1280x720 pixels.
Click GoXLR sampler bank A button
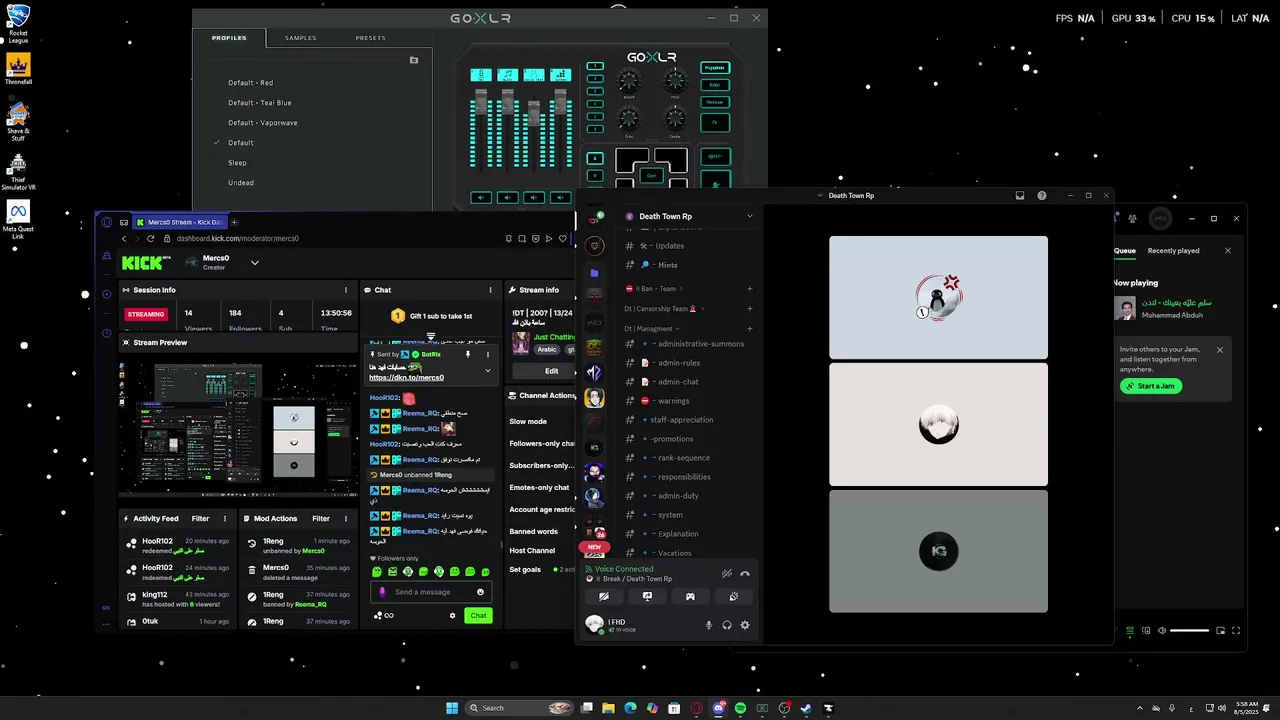click(x=595, y=158)
